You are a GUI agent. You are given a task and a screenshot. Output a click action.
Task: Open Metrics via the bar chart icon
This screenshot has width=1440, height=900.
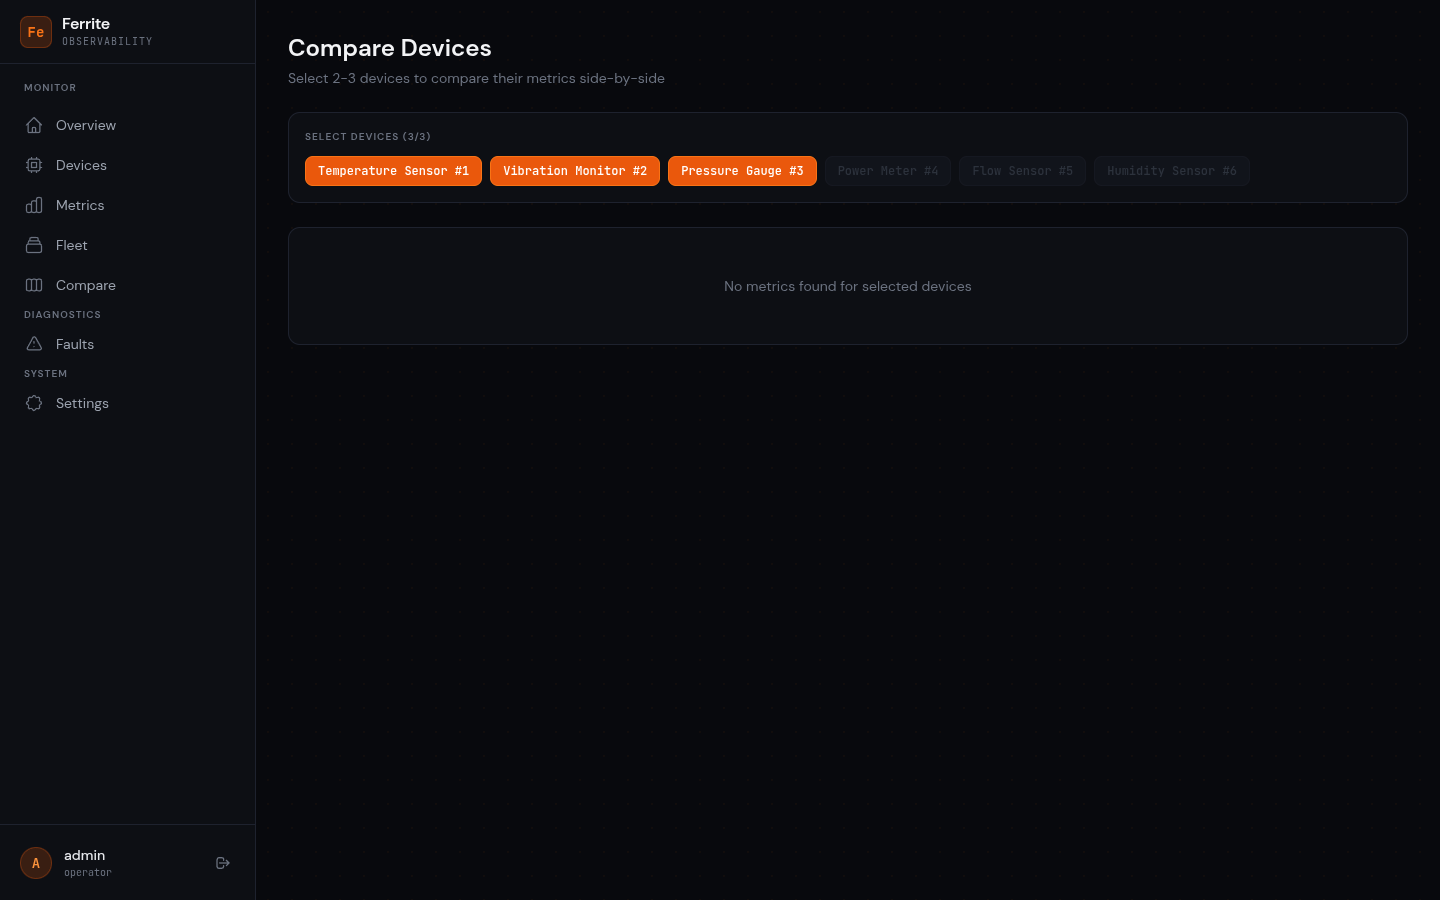[34, 205]
